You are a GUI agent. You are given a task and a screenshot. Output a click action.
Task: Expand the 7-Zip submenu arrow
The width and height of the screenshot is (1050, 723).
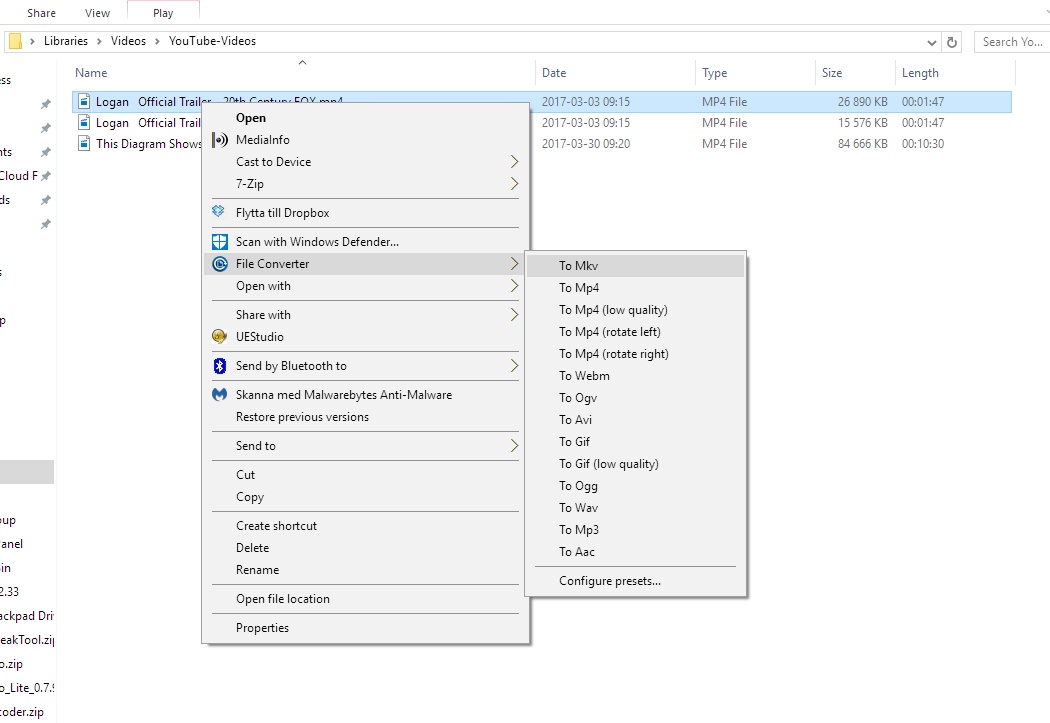click(x=514, y=183)
